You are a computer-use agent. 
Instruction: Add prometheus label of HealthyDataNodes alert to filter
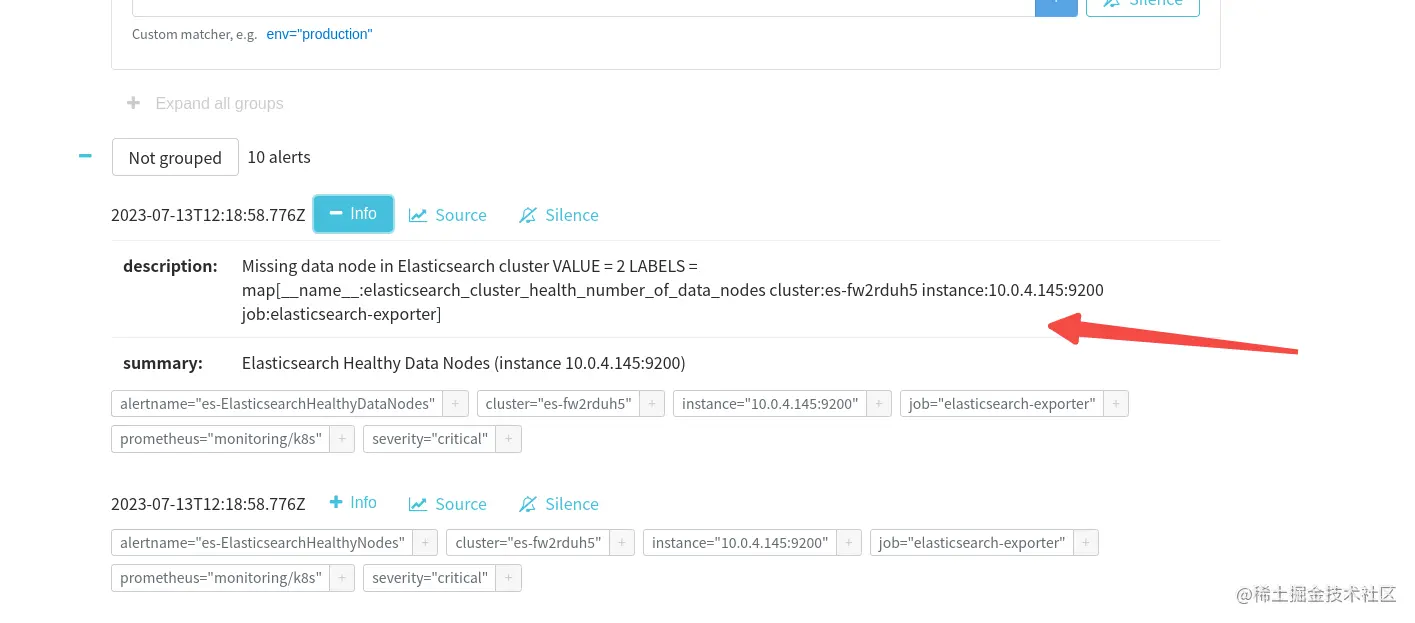click(x=342, y=439)
